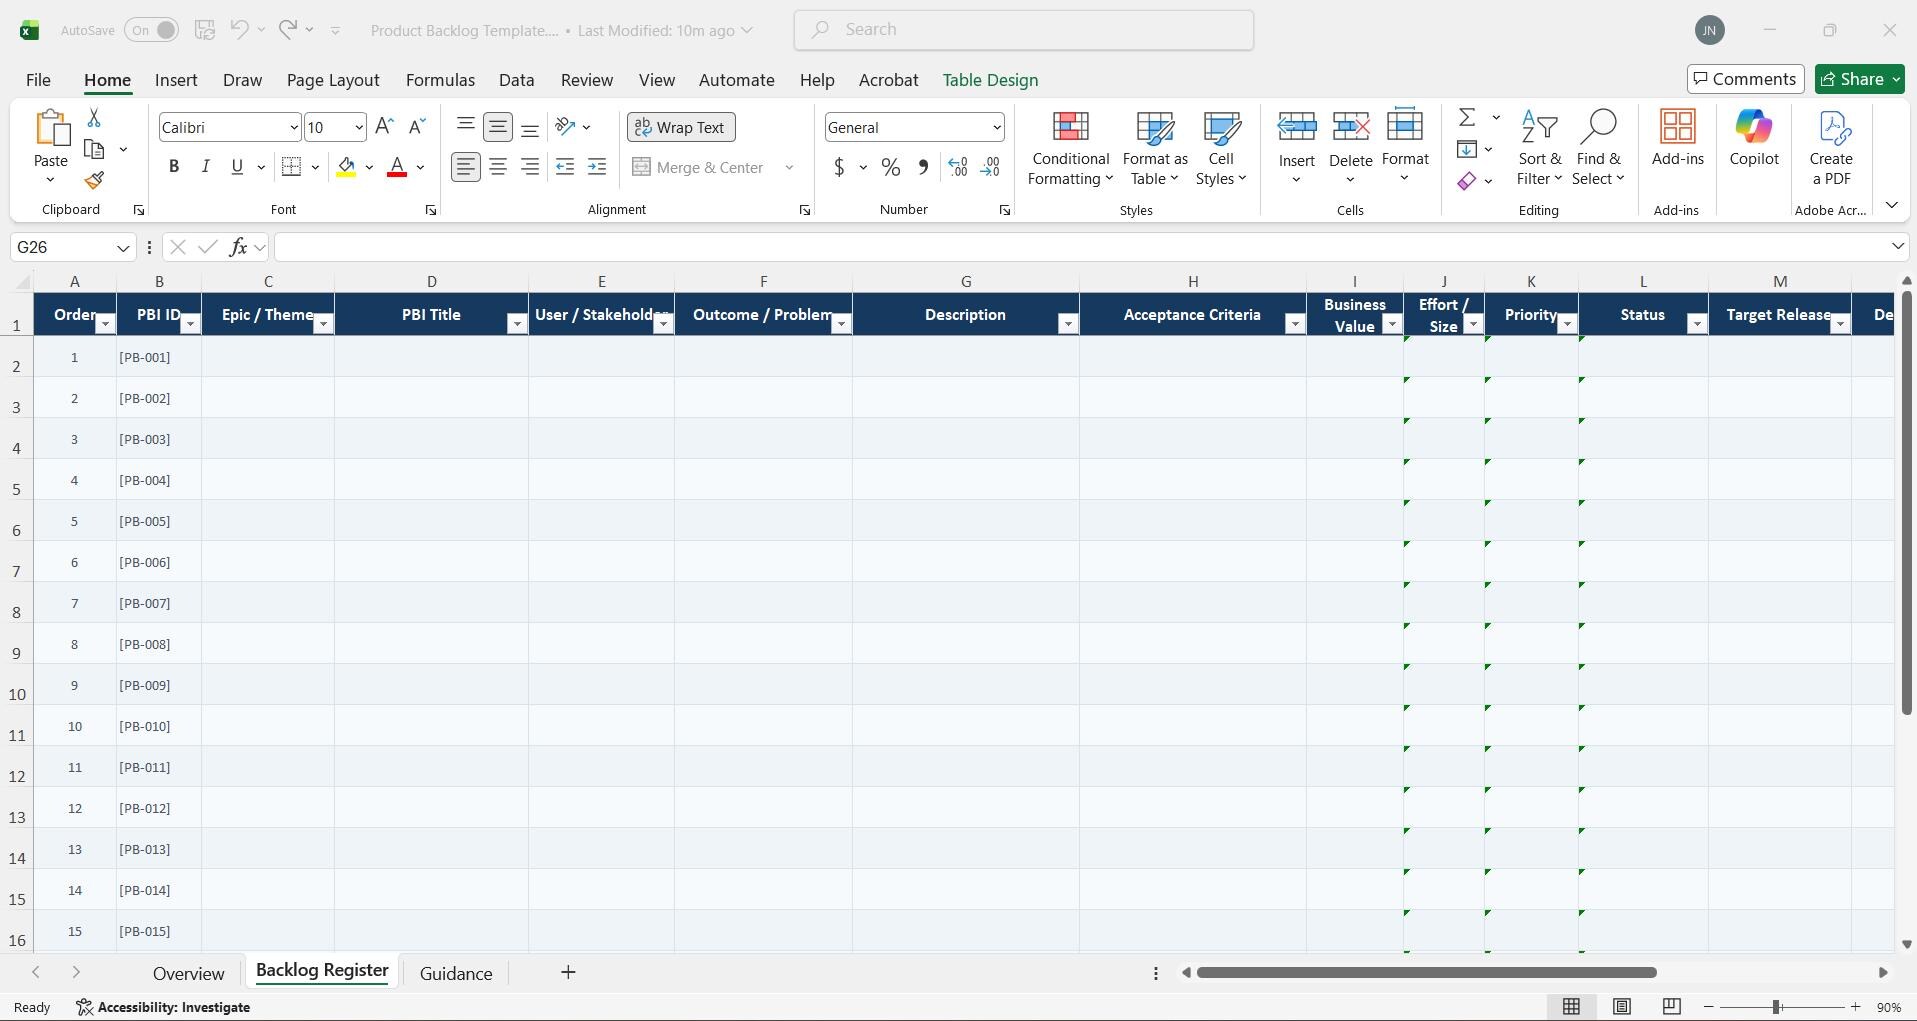
Task: Center text horizontally
Action: tap(498, 167)
